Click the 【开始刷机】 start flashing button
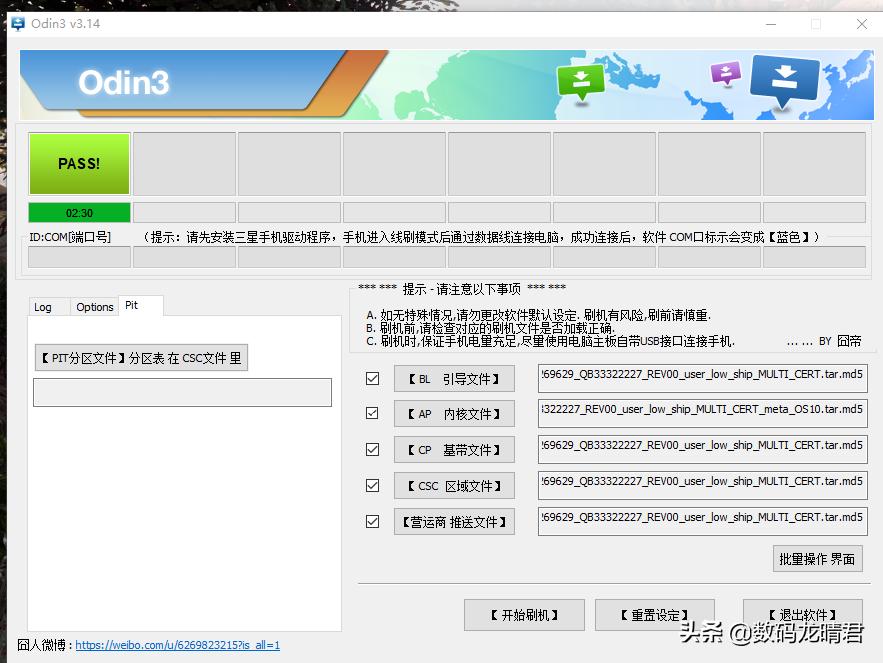Viewport: 883px width, 663px height. tap(524, 615)
